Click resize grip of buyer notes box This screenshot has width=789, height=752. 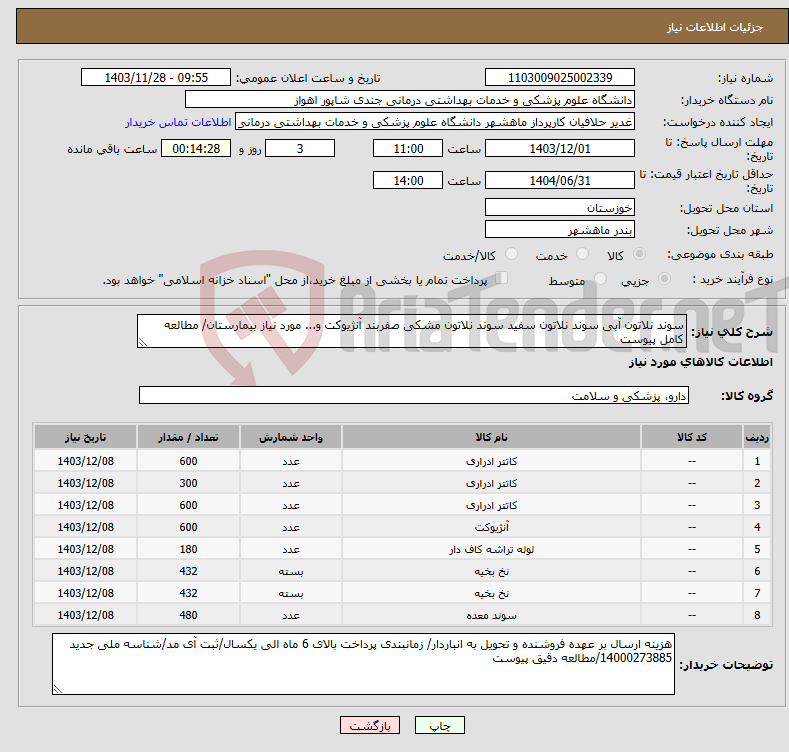pos(58,689)
